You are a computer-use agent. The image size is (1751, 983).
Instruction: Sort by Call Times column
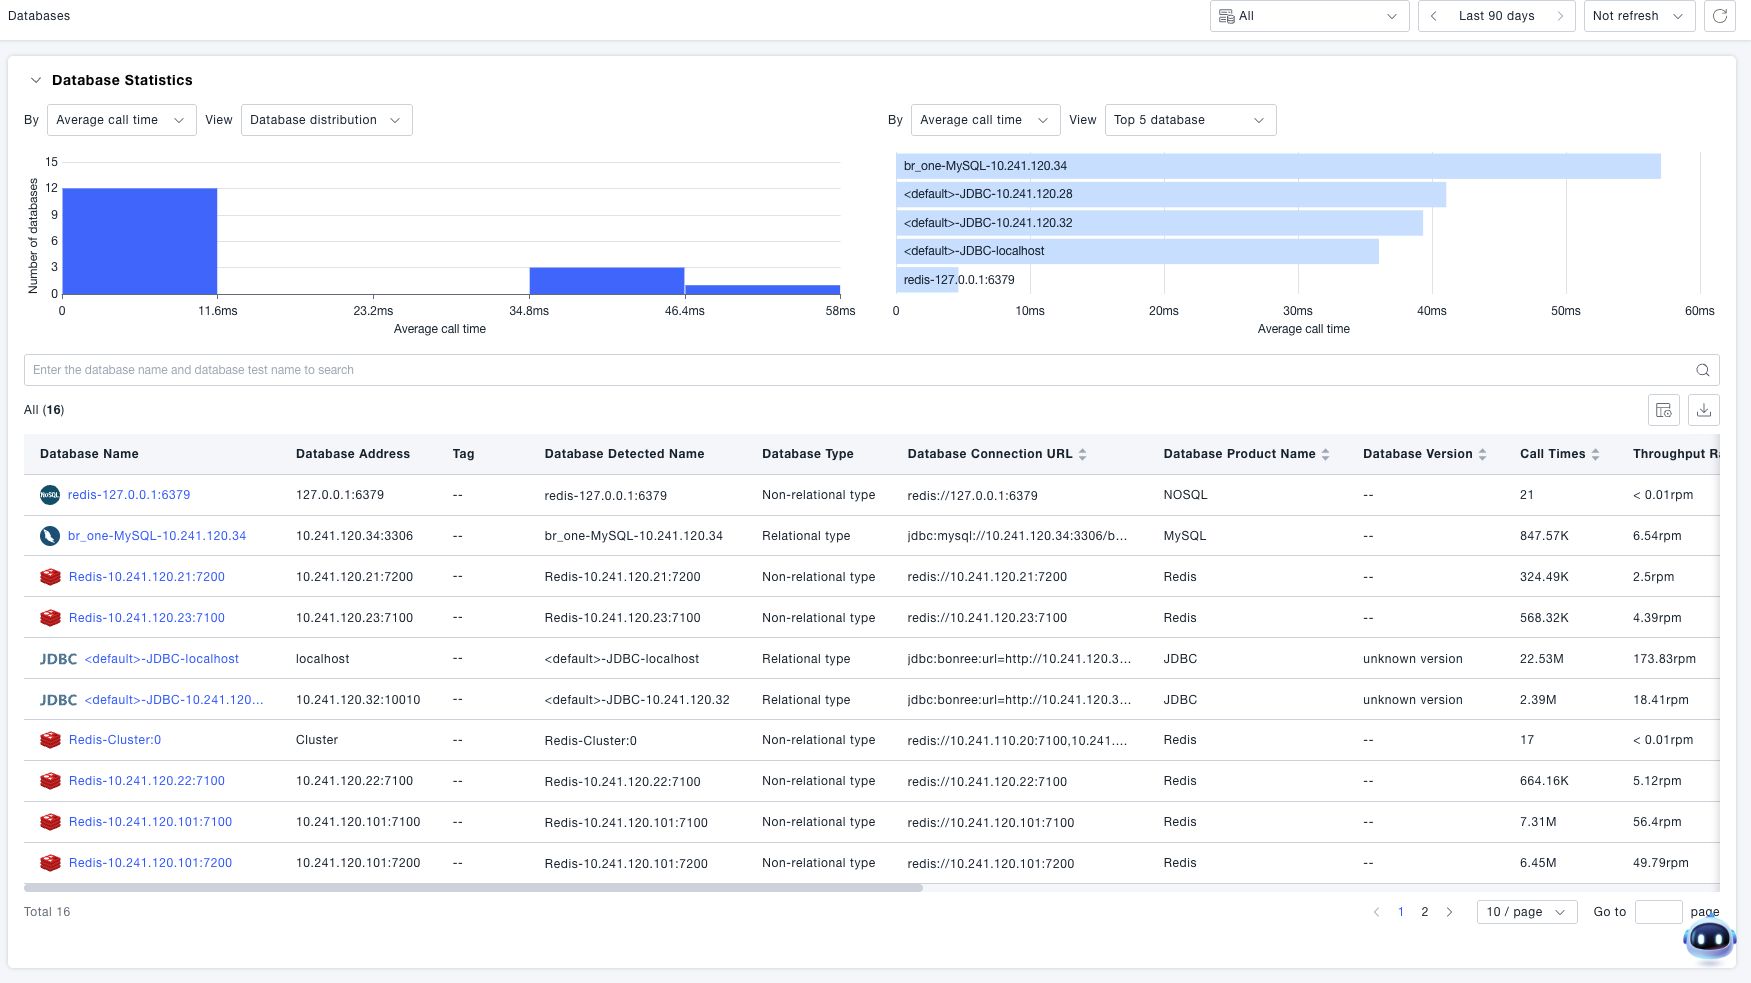click(1595, 454)
